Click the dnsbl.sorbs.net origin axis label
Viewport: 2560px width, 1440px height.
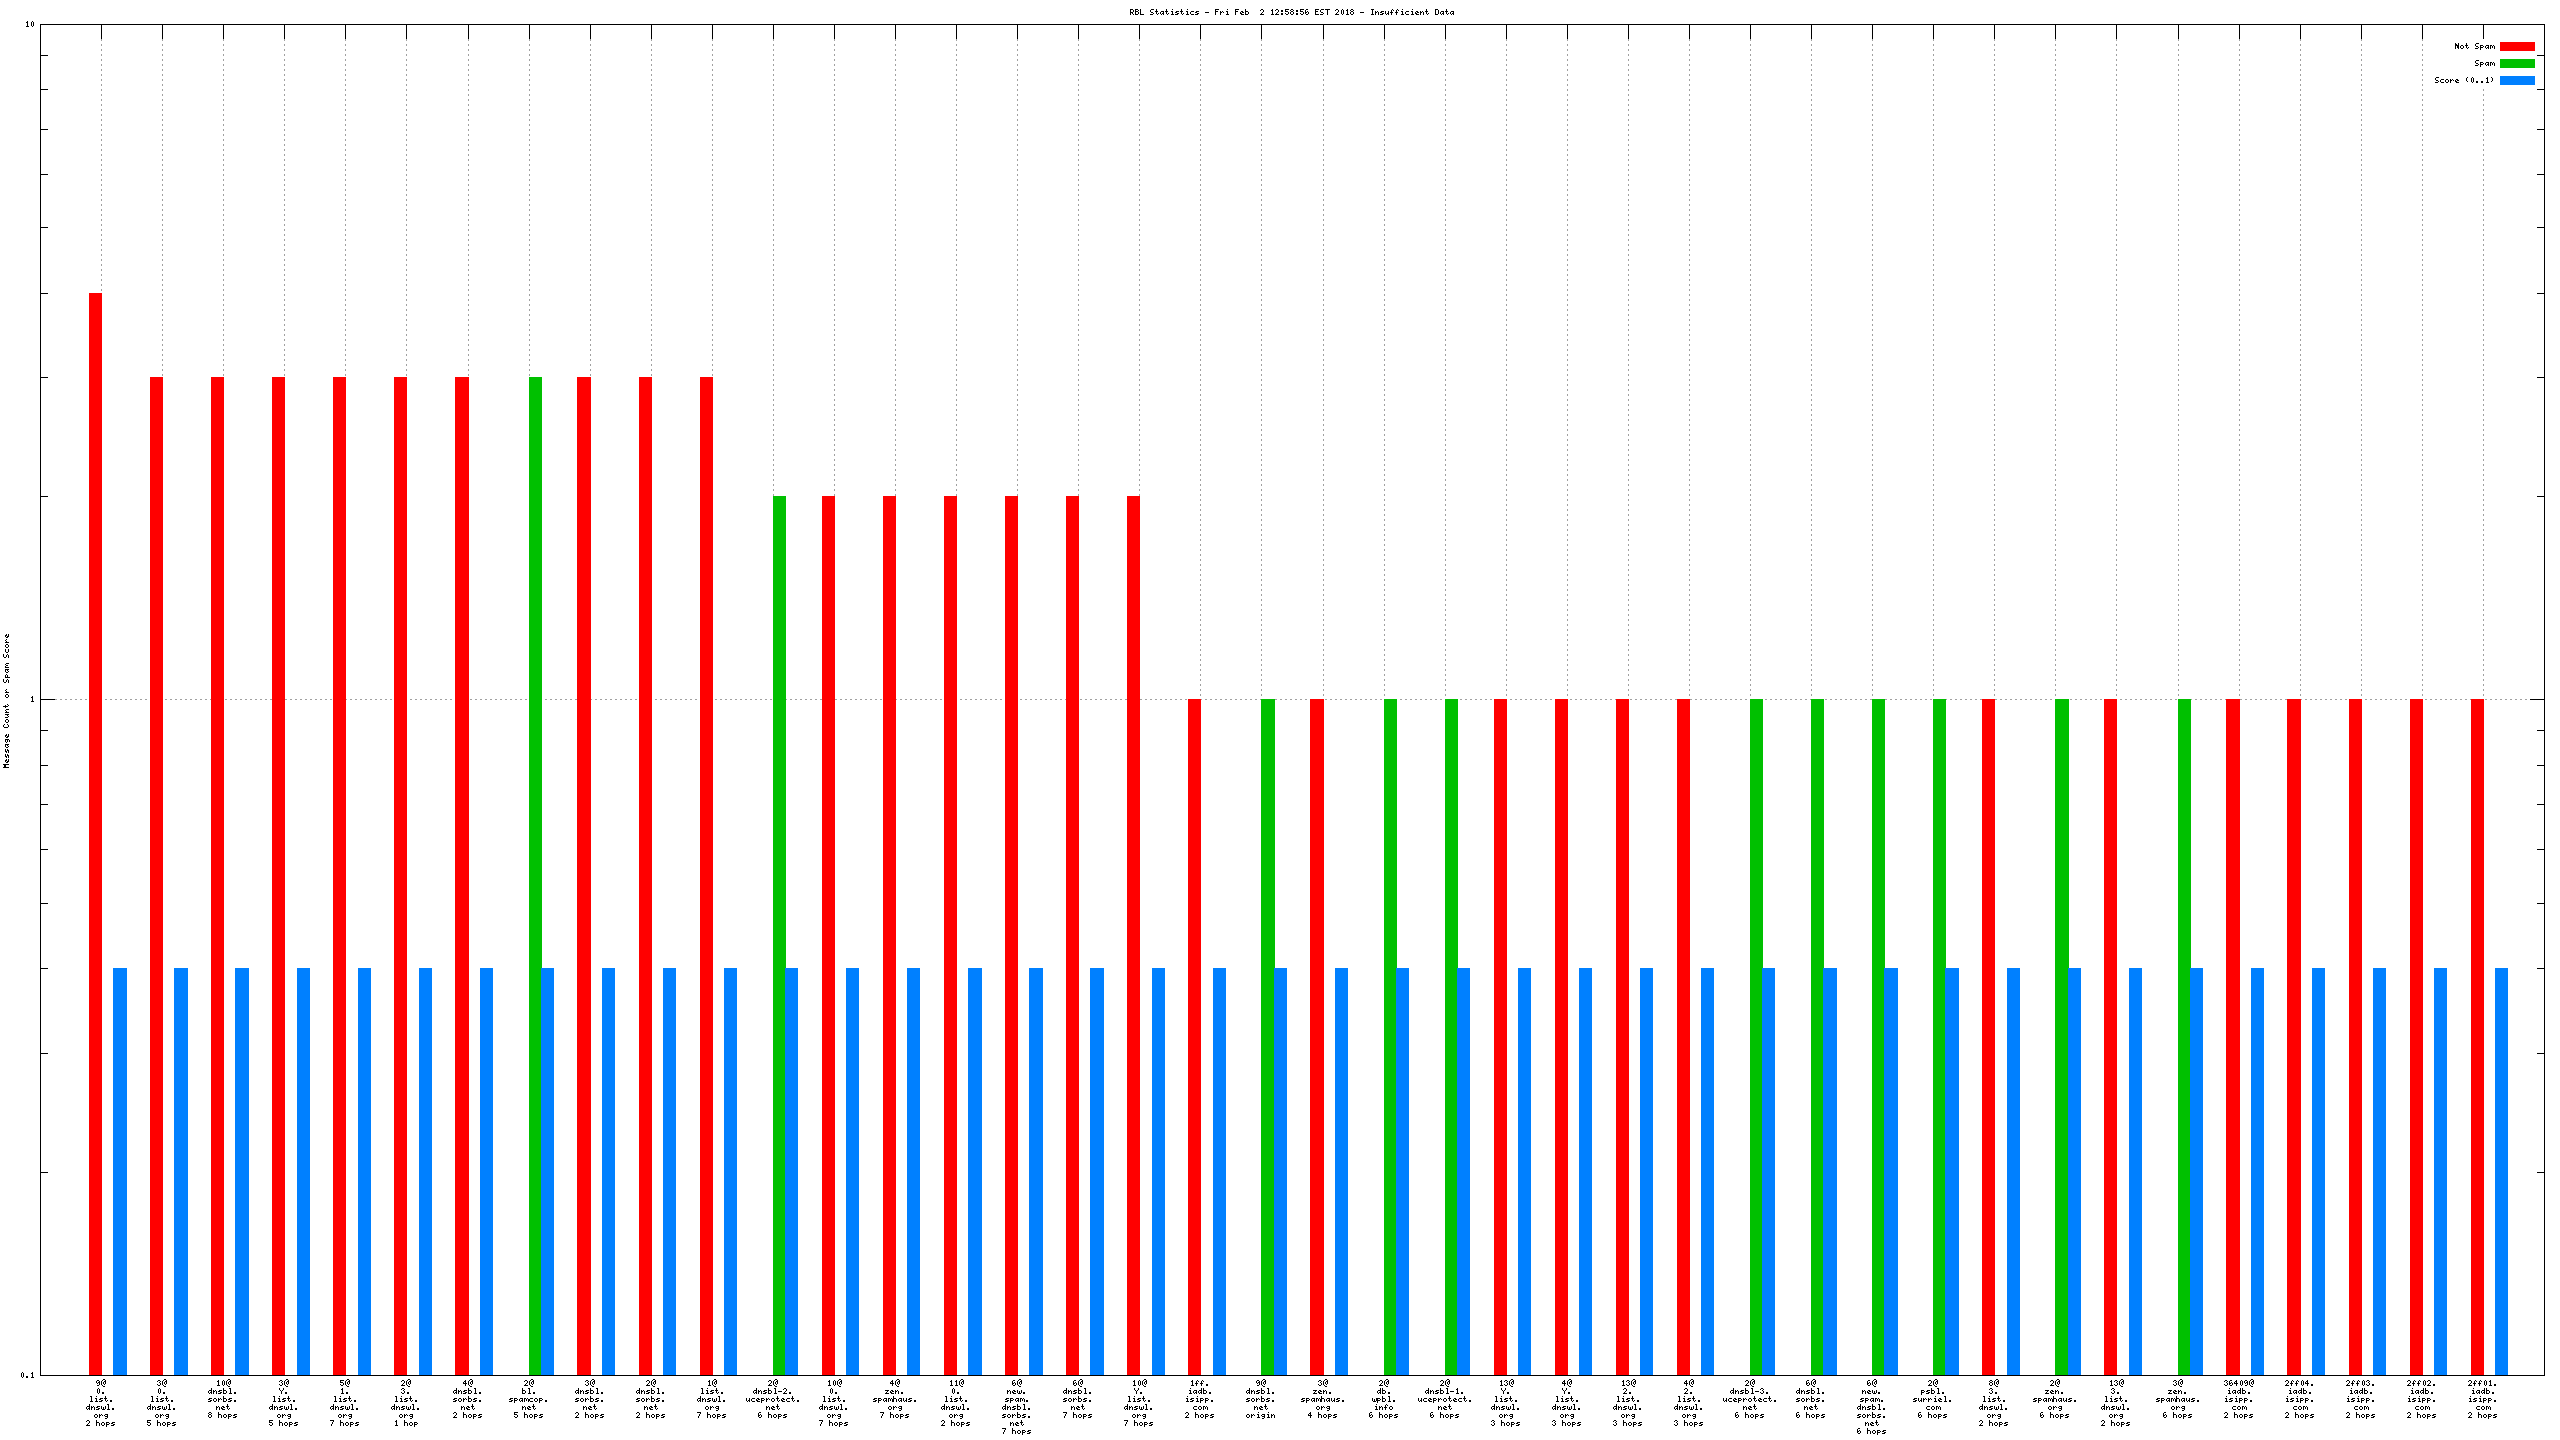pyautogui.click(x=1261, y=1399)
